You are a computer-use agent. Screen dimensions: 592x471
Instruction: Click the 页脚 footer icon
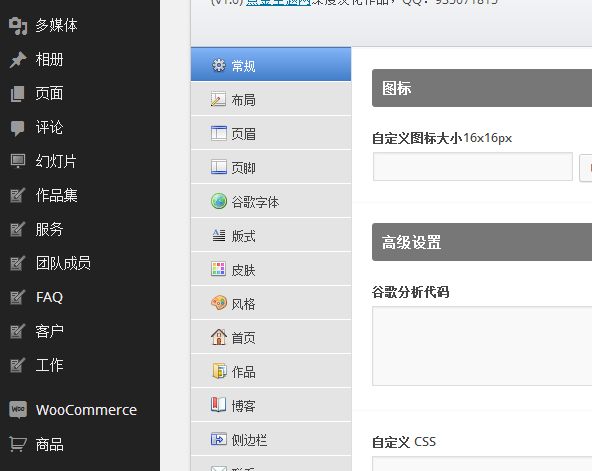point(219,167)
